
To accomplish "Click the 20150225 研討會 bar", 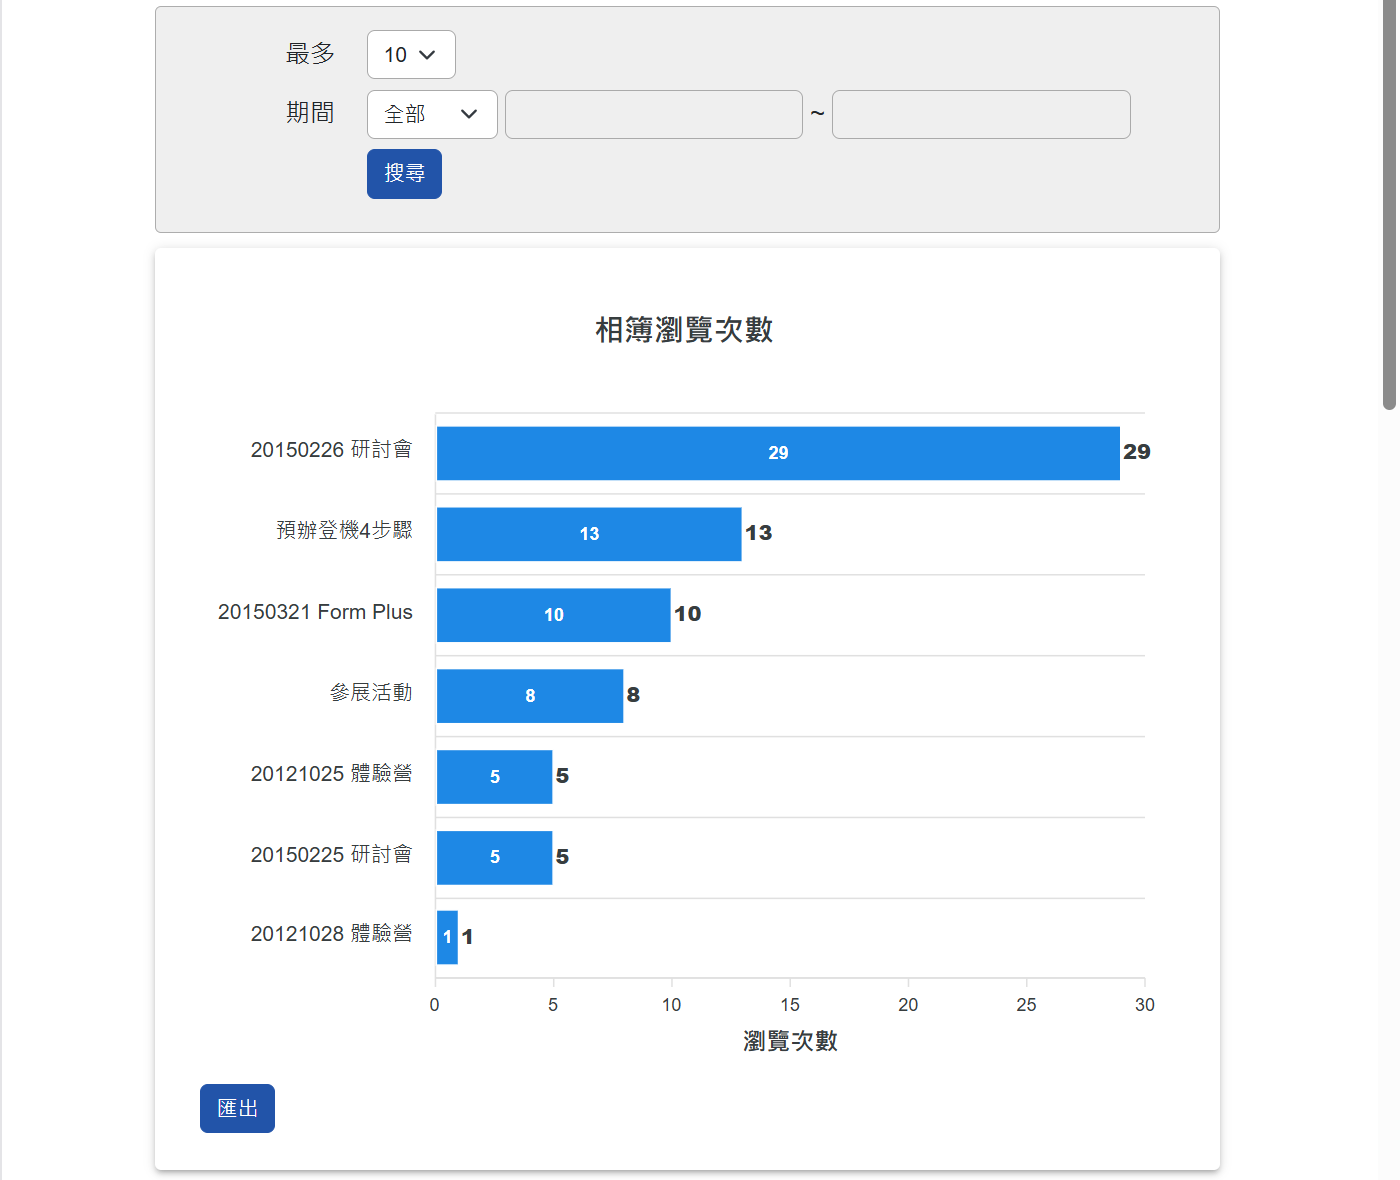I will click(x=494, y=857).
